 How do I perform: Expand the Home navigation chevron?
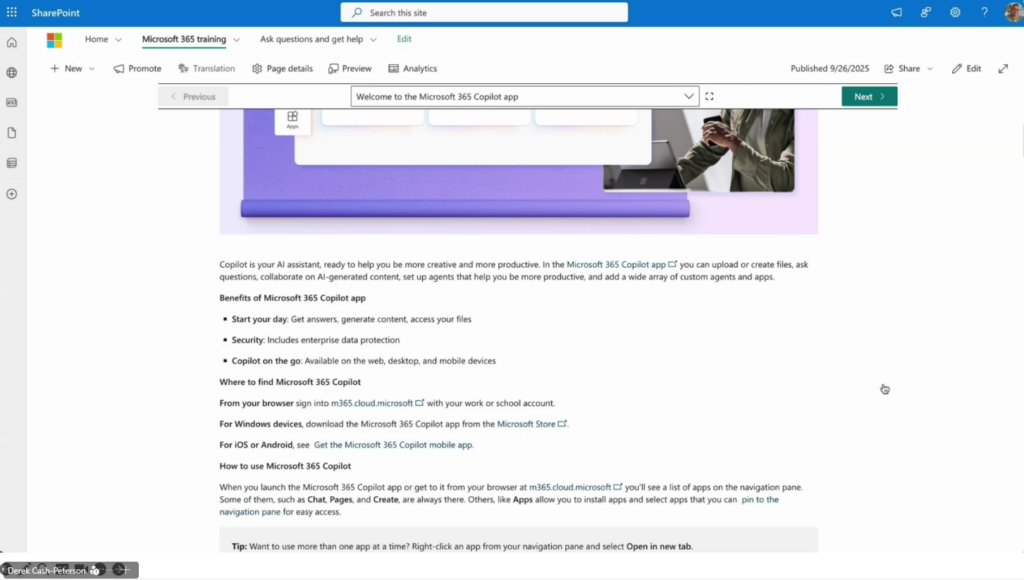(118, 40)
